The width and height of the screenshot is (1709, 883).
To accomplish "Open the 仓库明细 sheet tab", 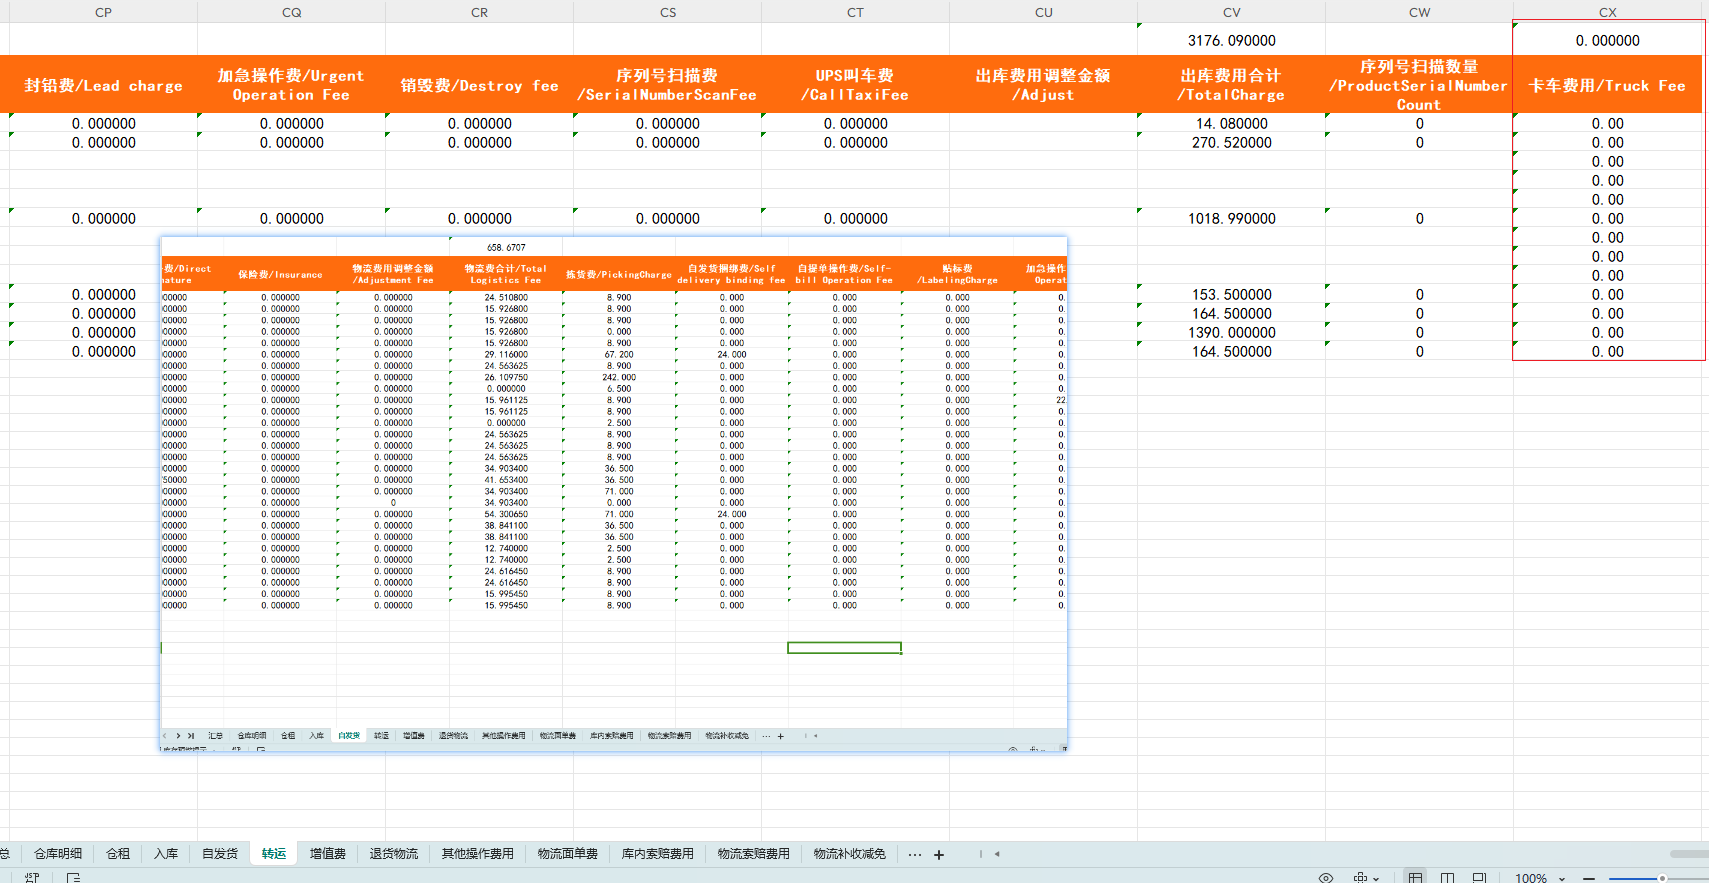I will pyautogui.click(x=58, y=854).
